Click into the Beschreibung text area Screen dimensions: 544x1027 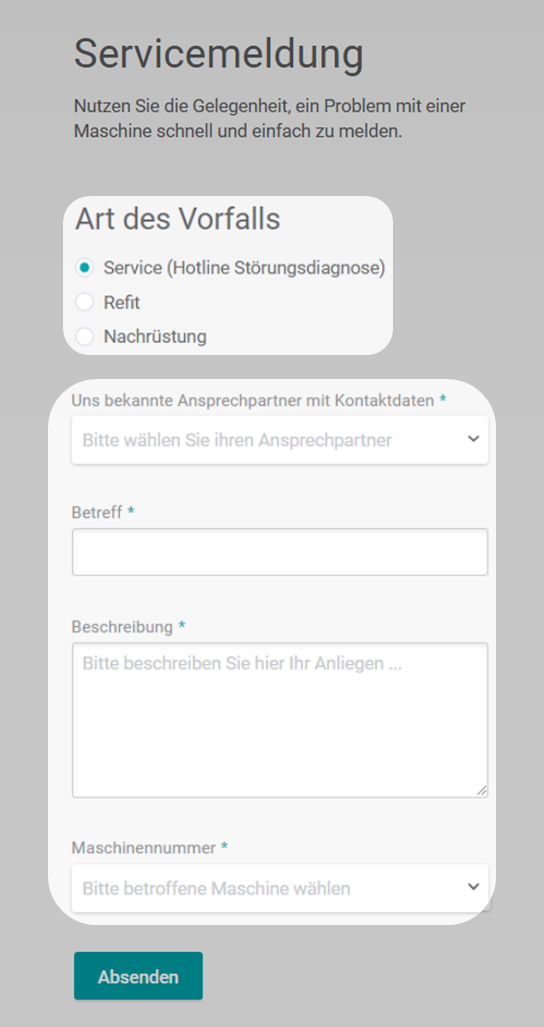tap(280, 720)
